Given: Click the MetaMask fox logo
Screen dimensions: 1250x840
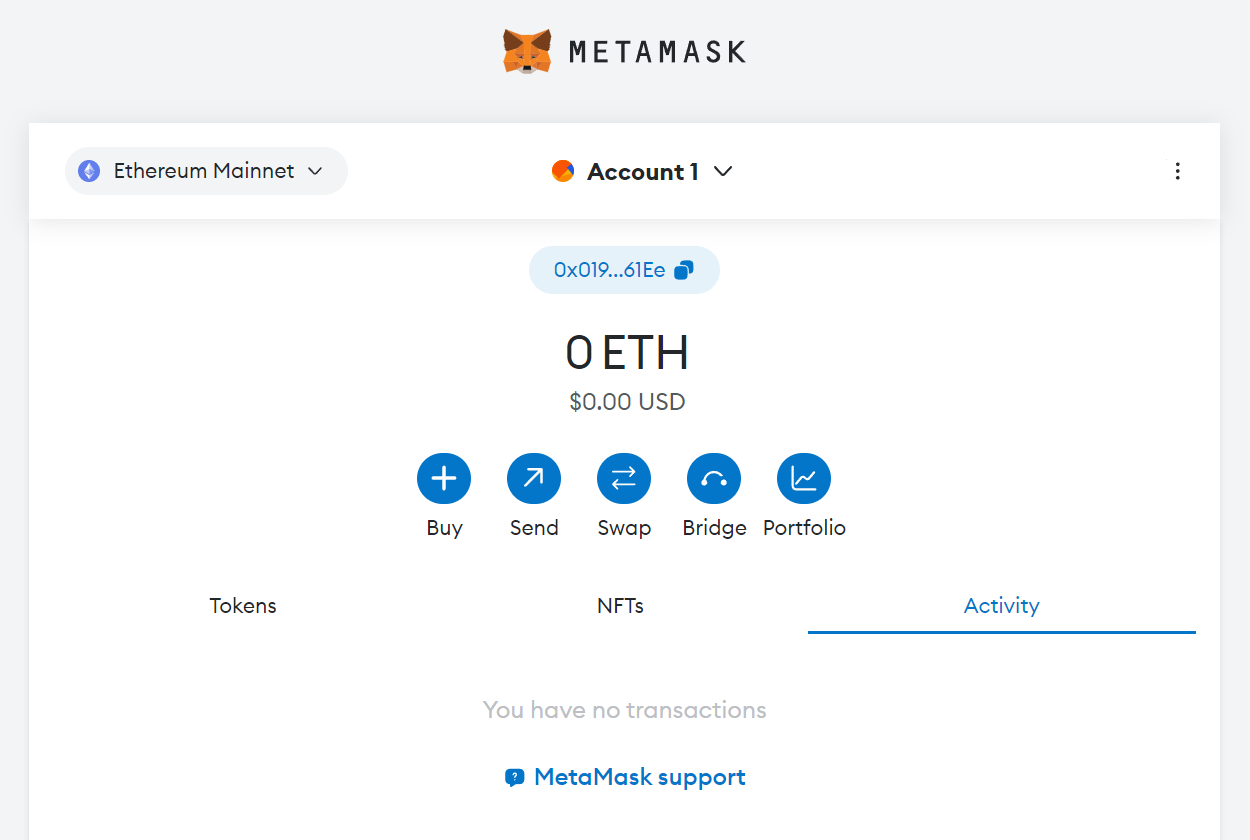Looking at the screenshot, I should (x=527, y=51).
